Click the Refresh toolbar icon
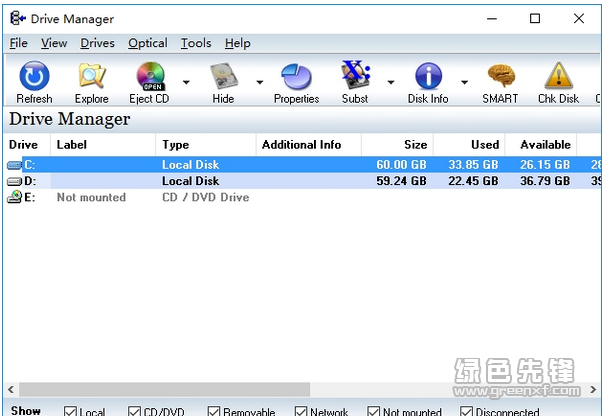The width and height of the screenshot is (602, 416). point(34,76)
